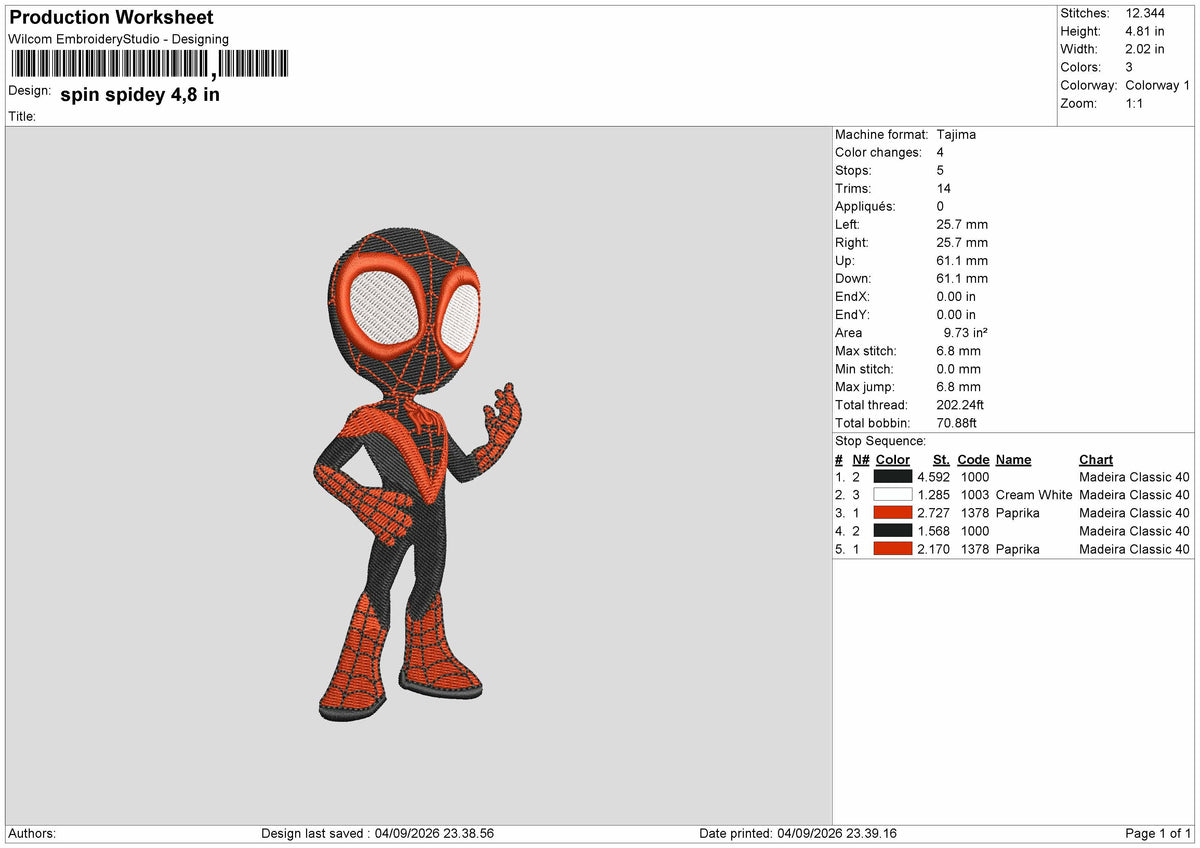Click the 'Production Worksheet' heading
The image size is (1200, 848).
[x=111, y=18]
